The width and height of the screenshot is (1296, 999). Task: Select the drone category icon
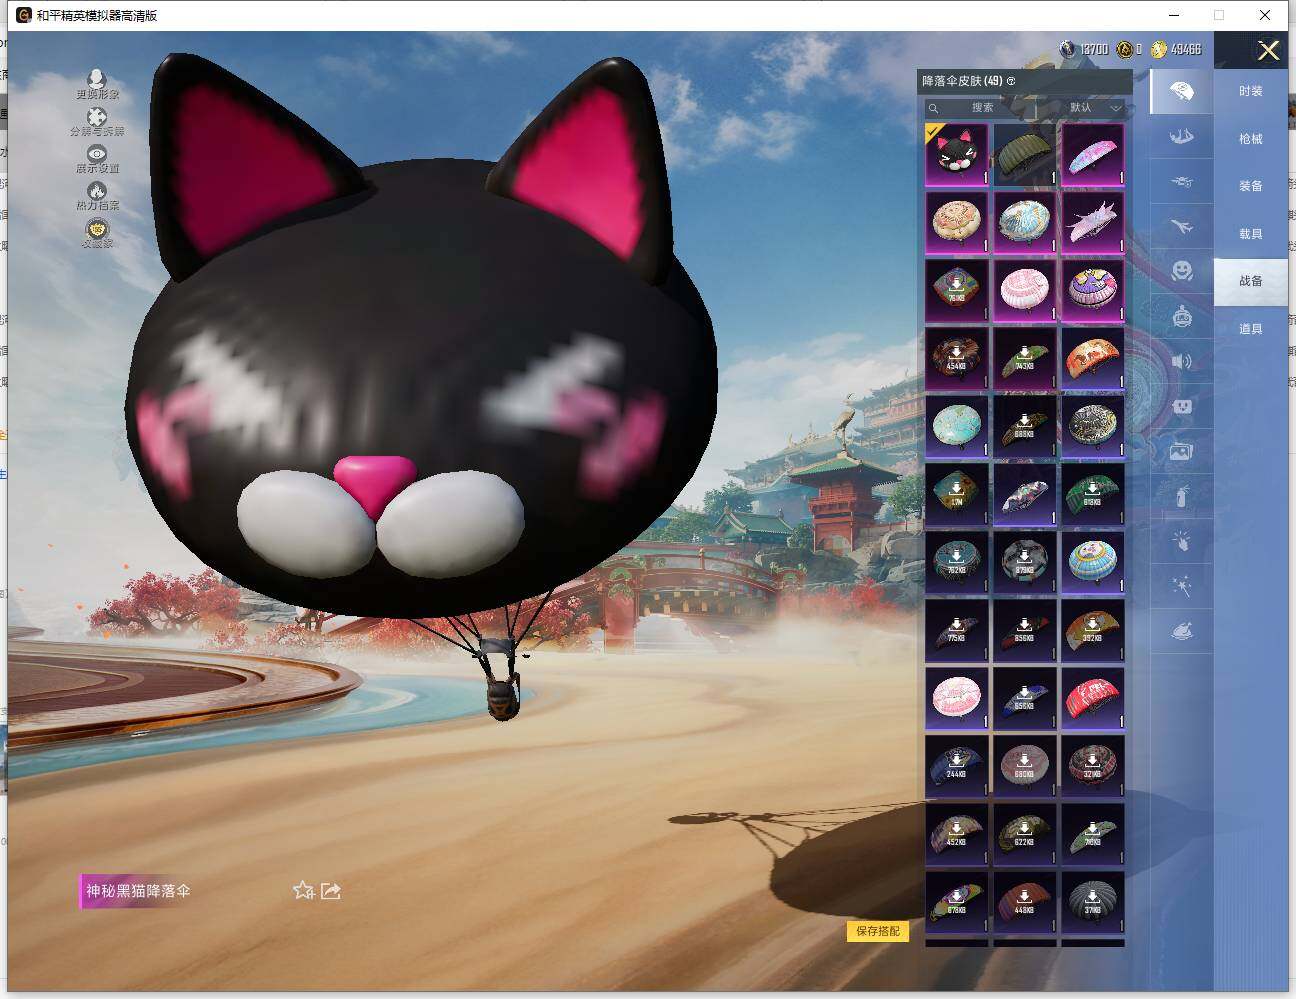click(x=1181, y=182)
